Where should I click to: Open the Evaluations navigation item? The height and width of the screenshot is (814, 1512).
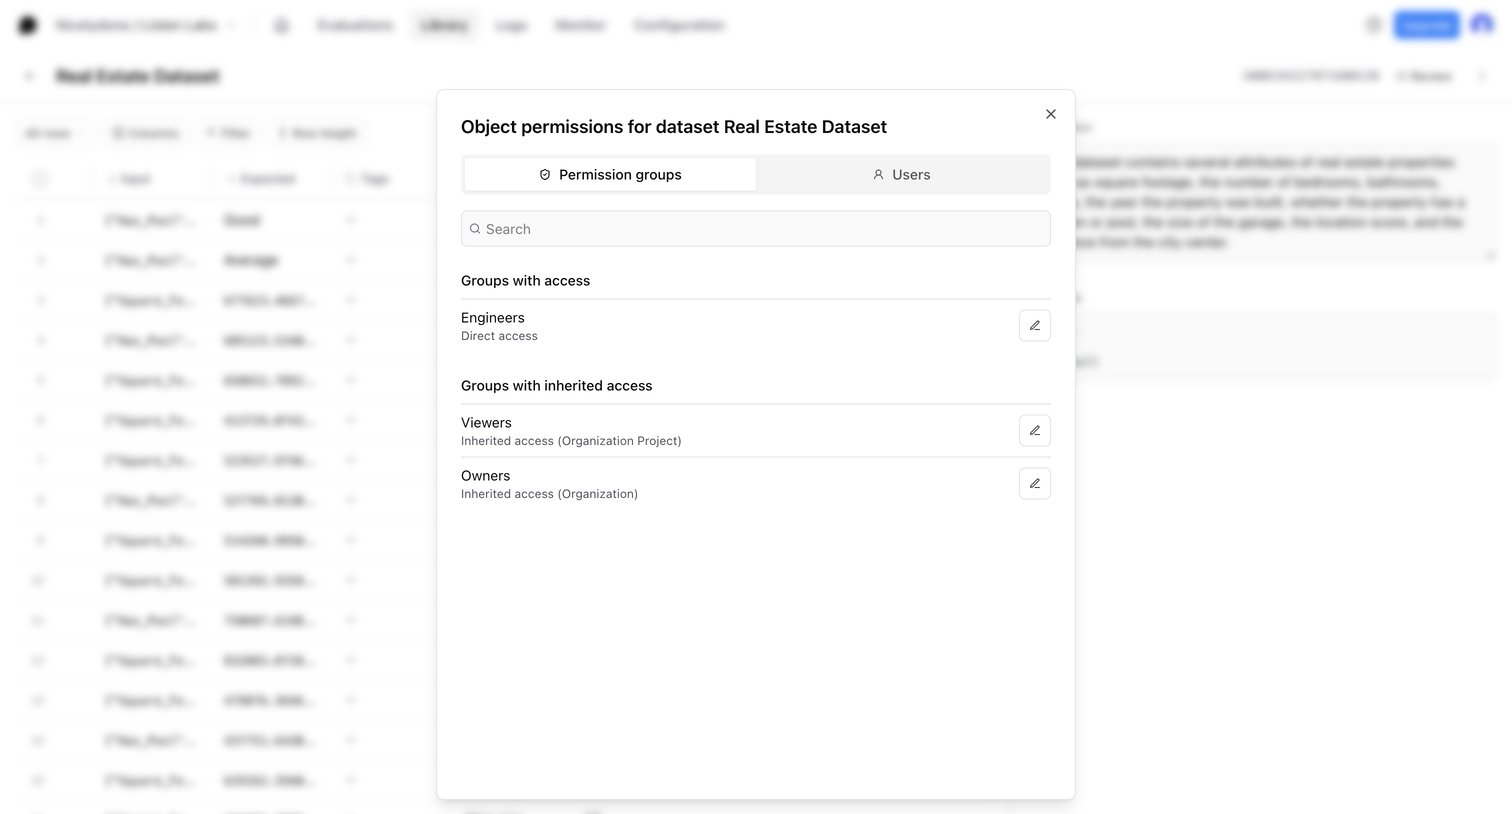tap(355, 26)
